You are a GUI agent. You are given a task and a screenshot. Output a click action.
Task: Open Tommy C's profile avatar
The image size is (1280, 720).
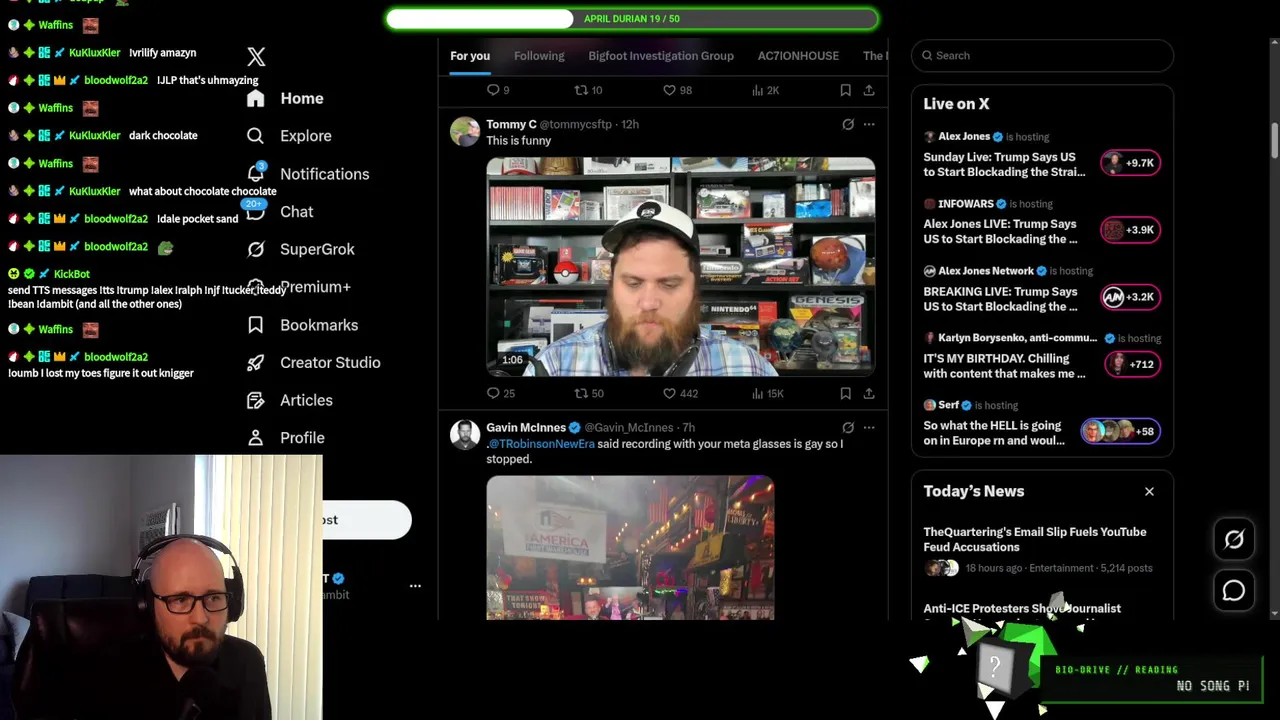point(465,131)
